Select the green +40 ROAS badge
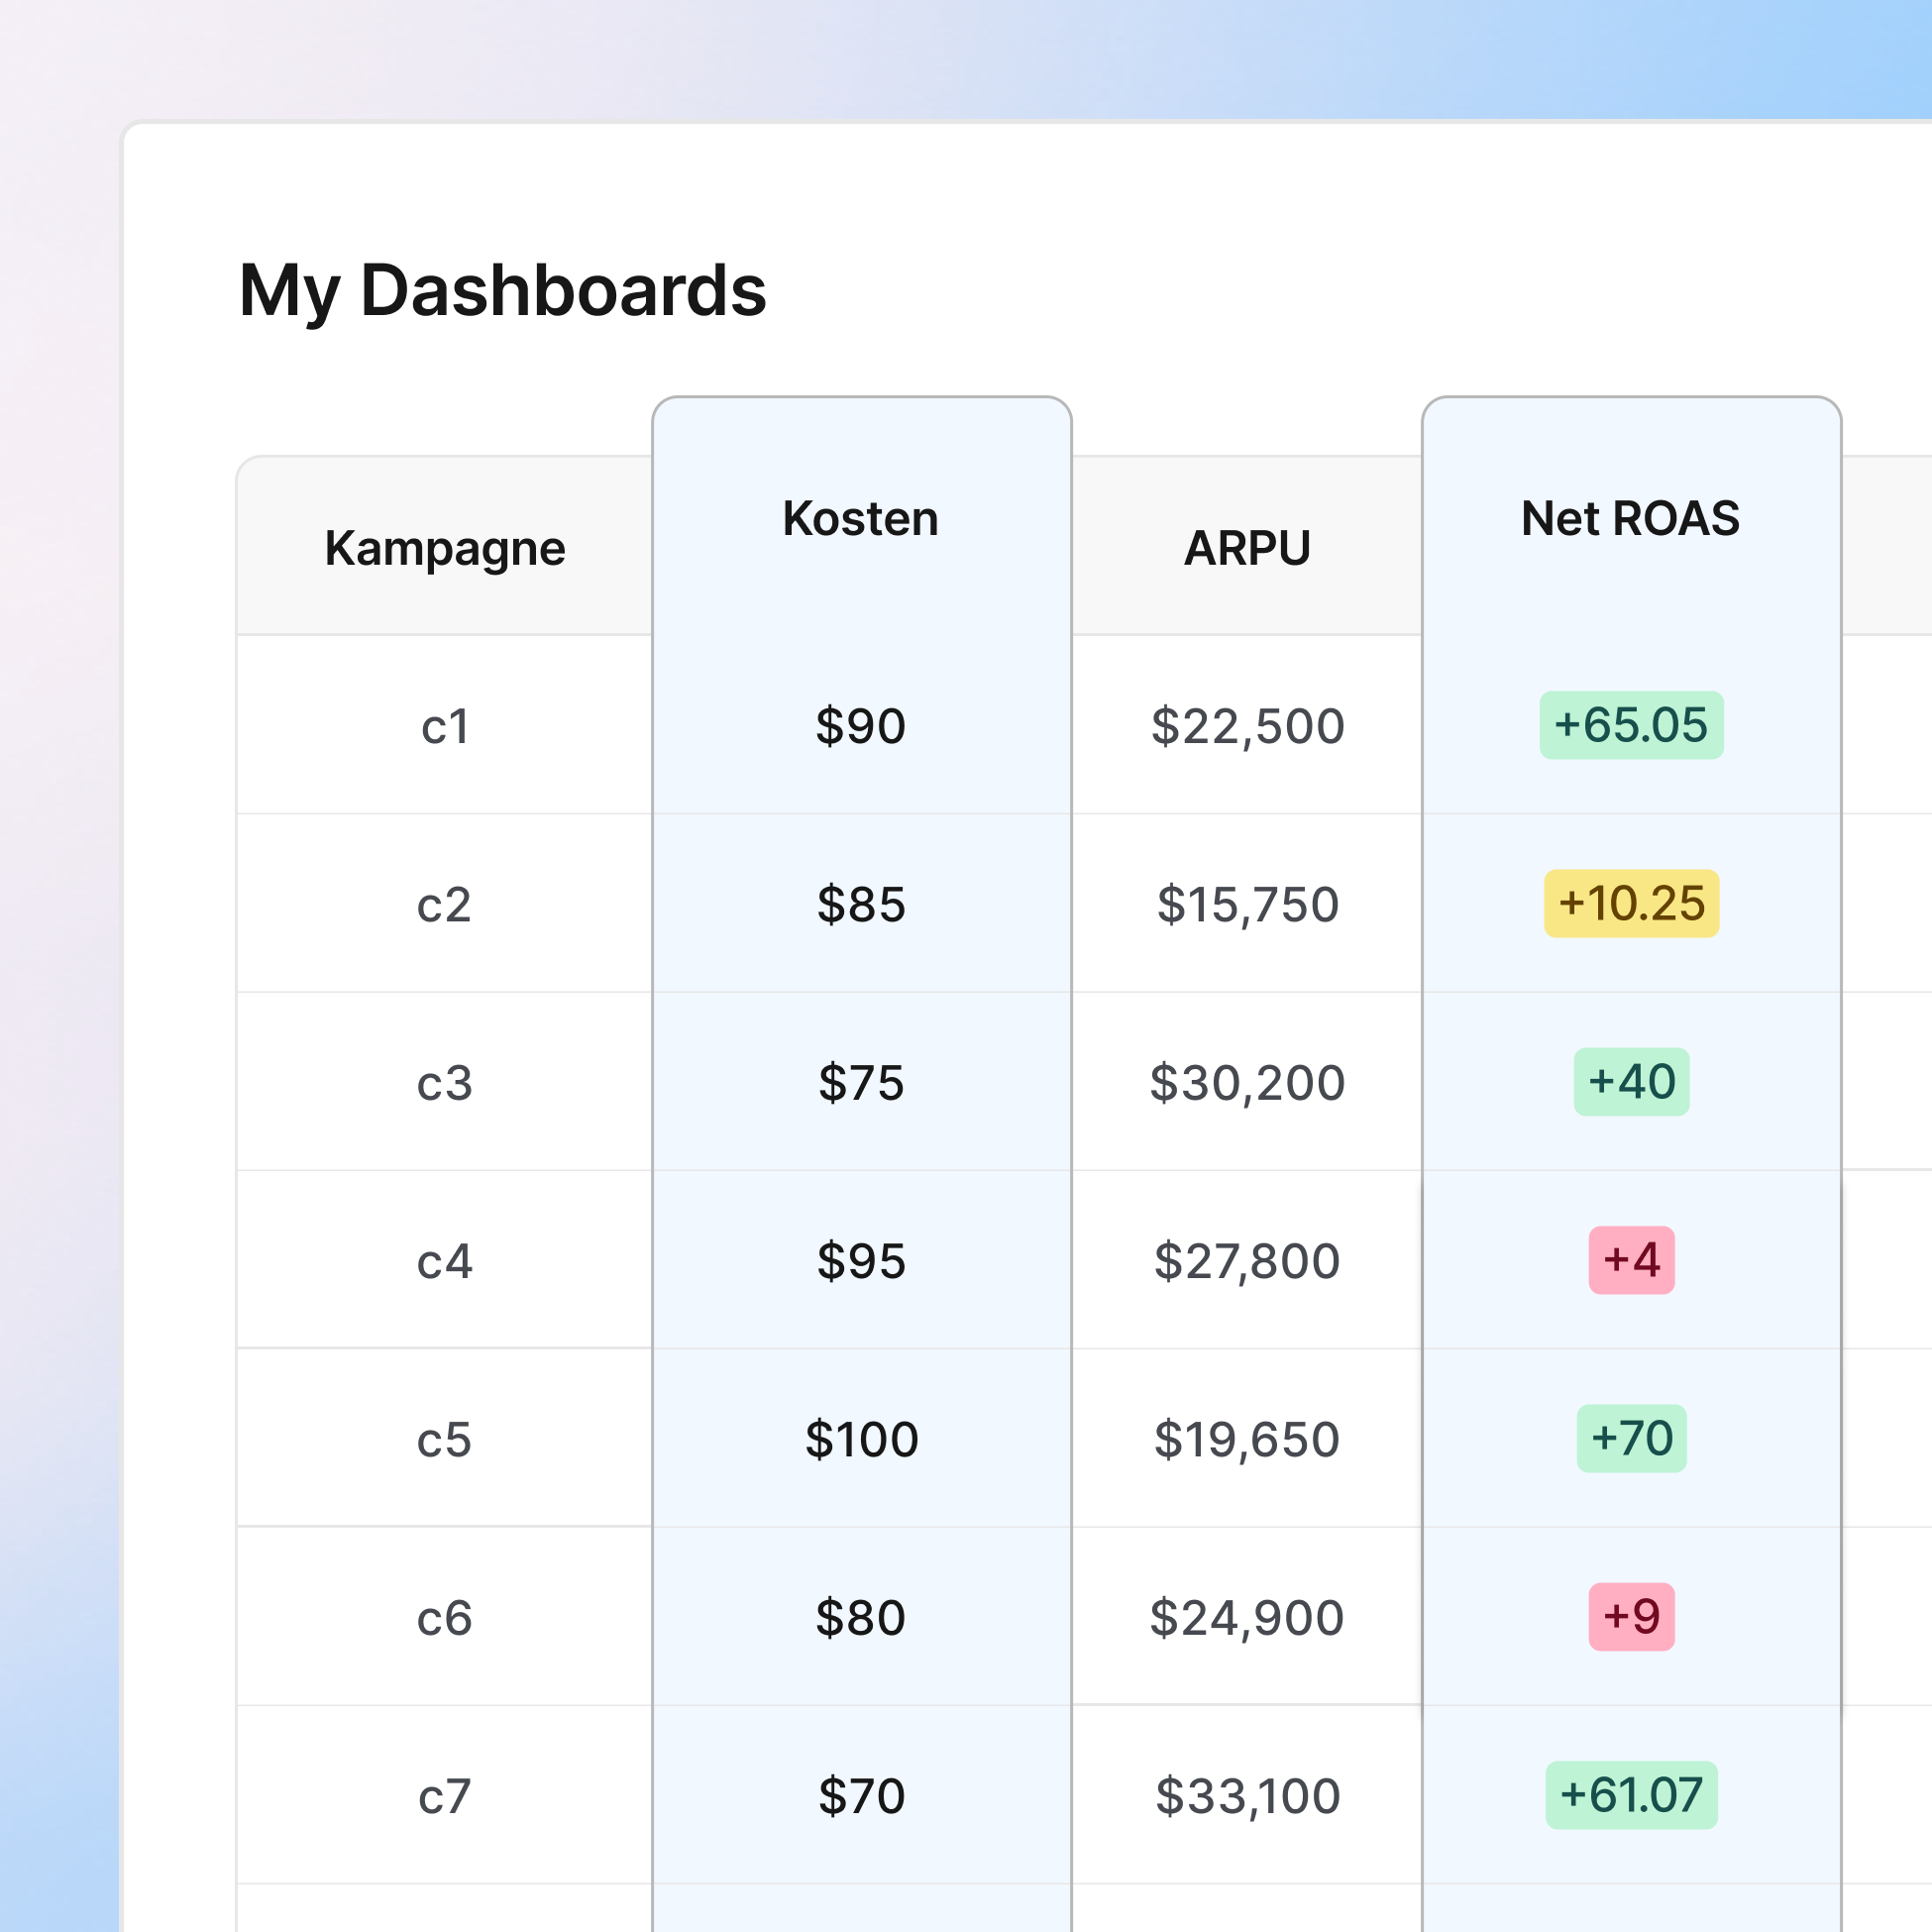 [1631, 1082]
